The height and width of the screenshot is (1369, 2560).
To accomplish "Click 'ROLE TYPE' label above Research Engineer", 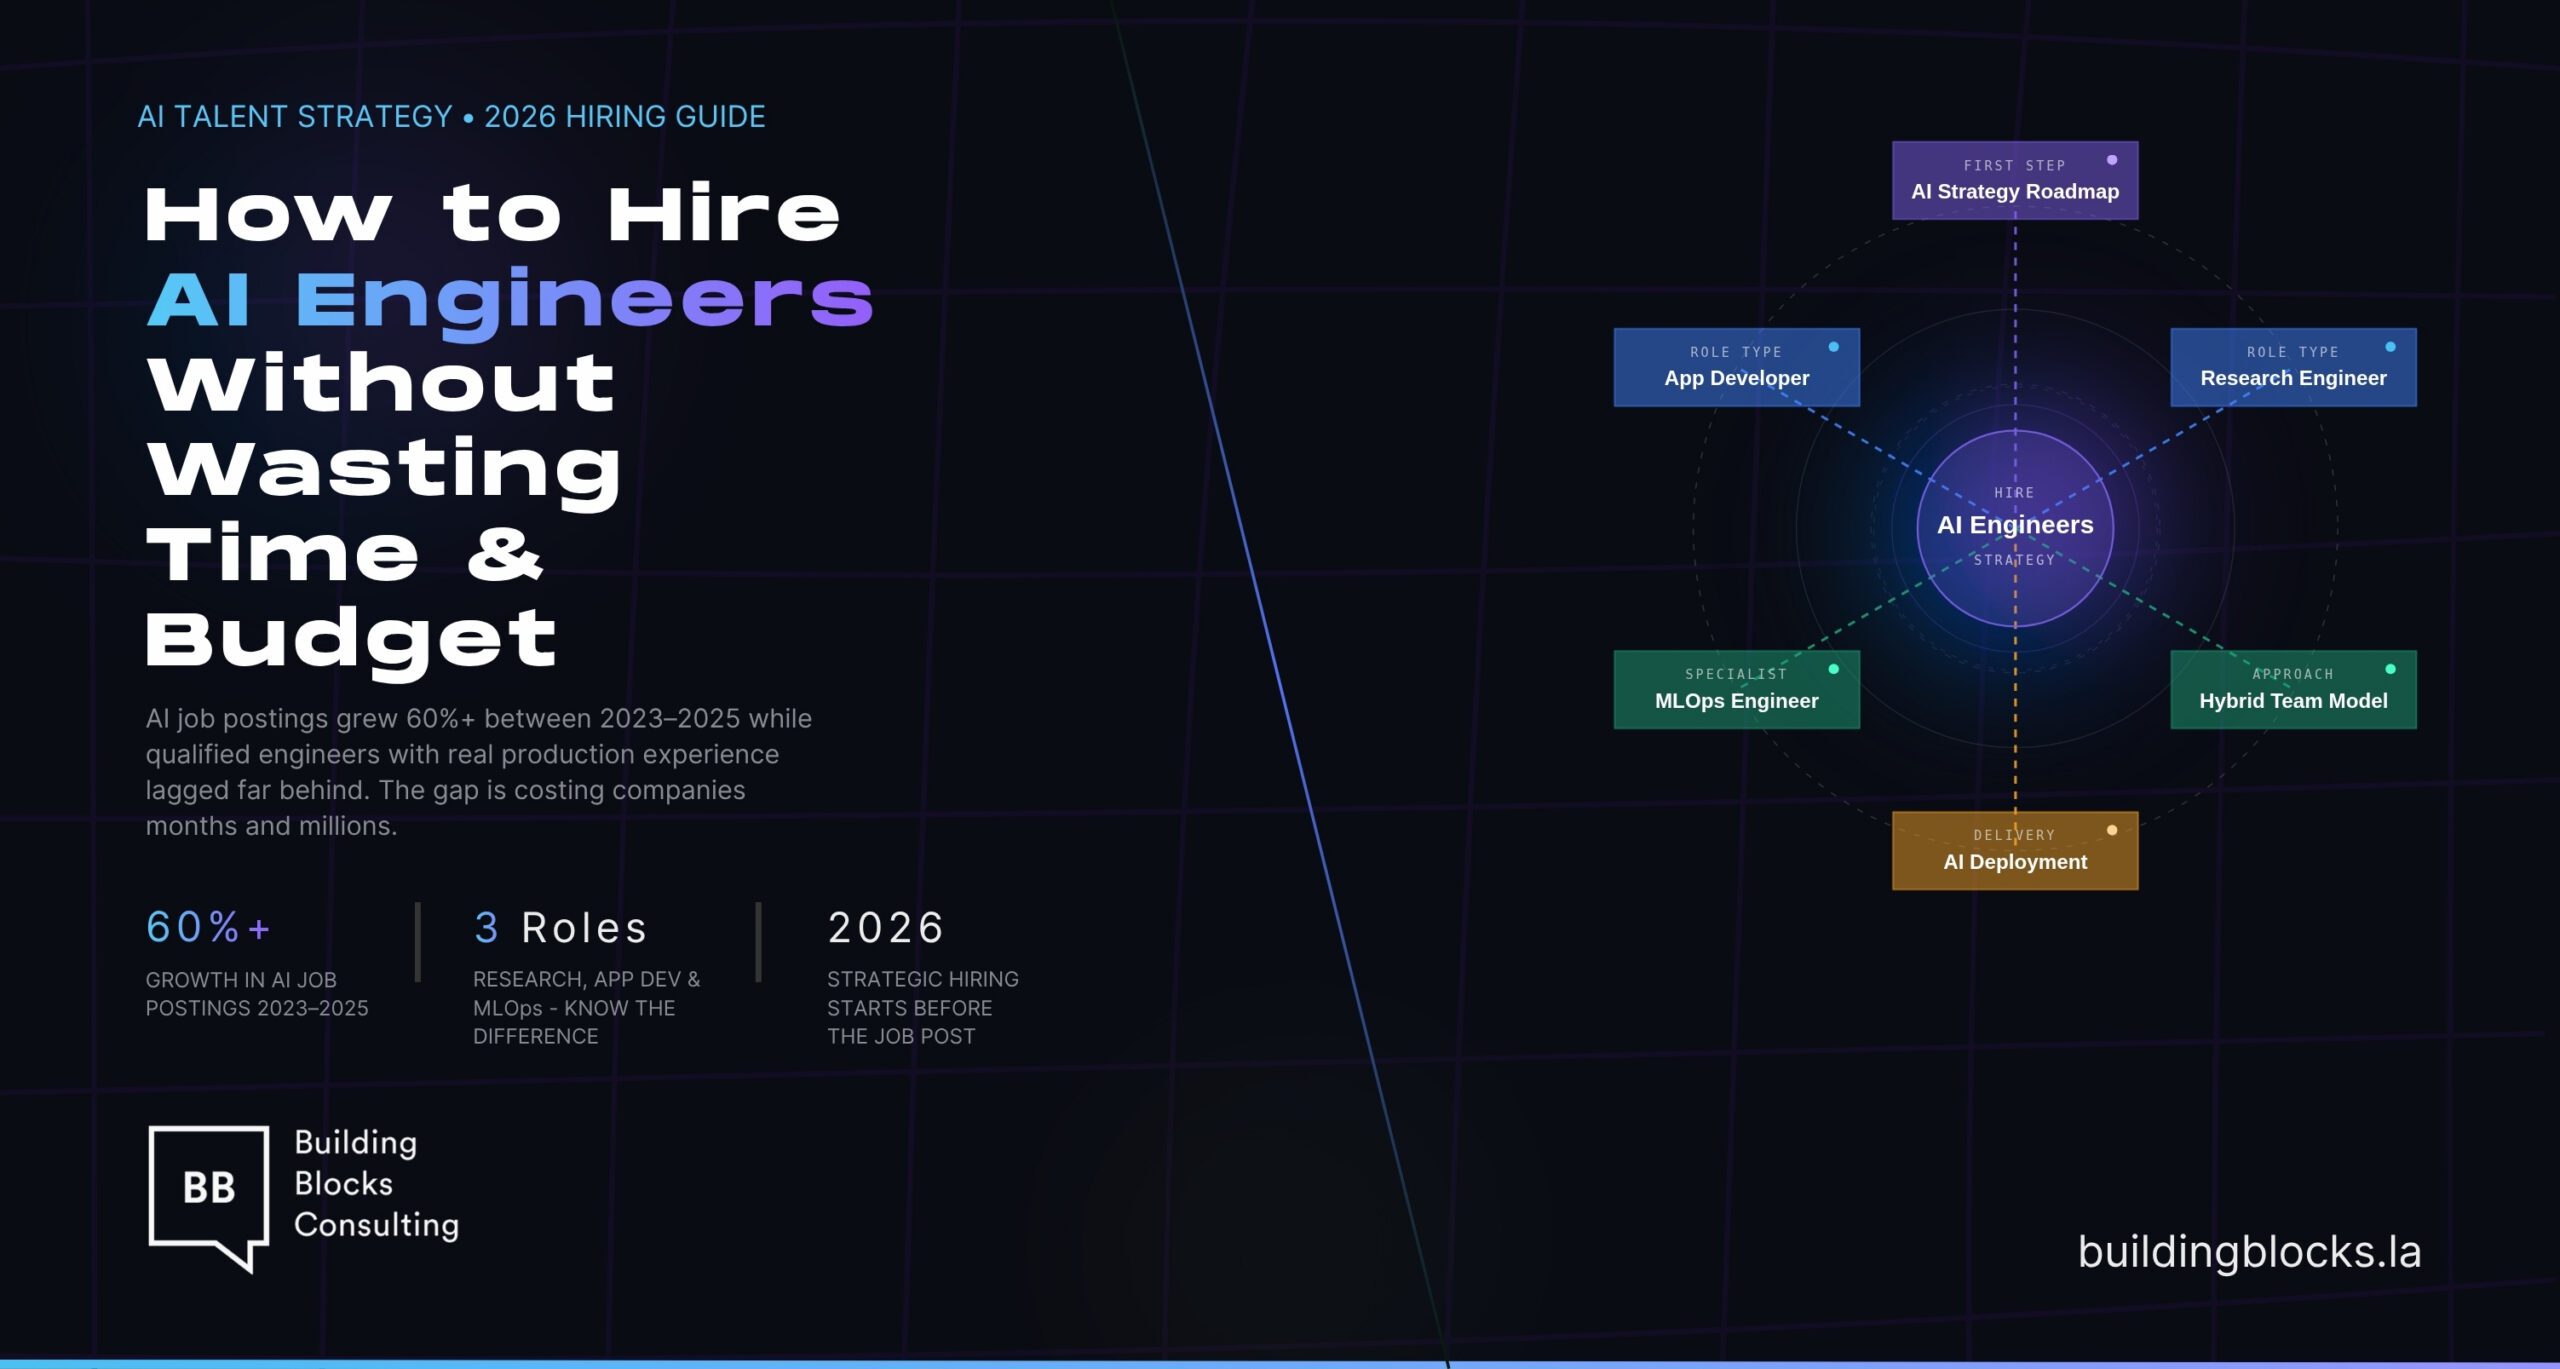I will click(x=2293, y=352).
